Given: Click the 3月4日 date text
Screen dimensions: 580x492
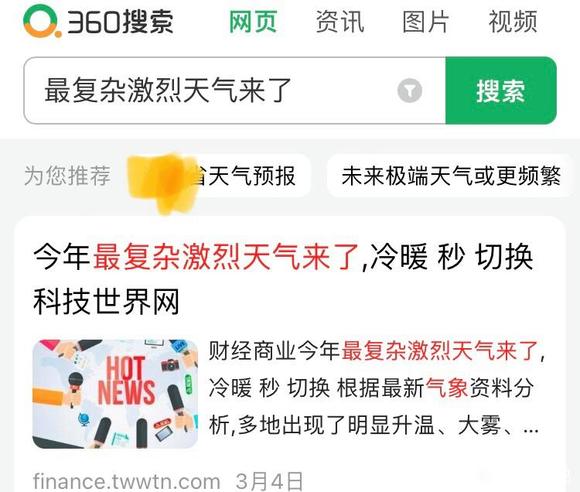Looking at the screenshot, I should 269,482.
